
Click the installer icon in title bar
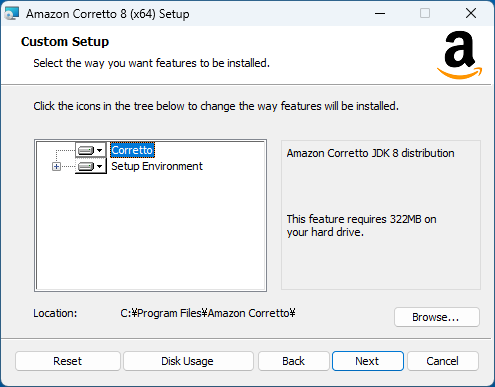tap(12, 14)
